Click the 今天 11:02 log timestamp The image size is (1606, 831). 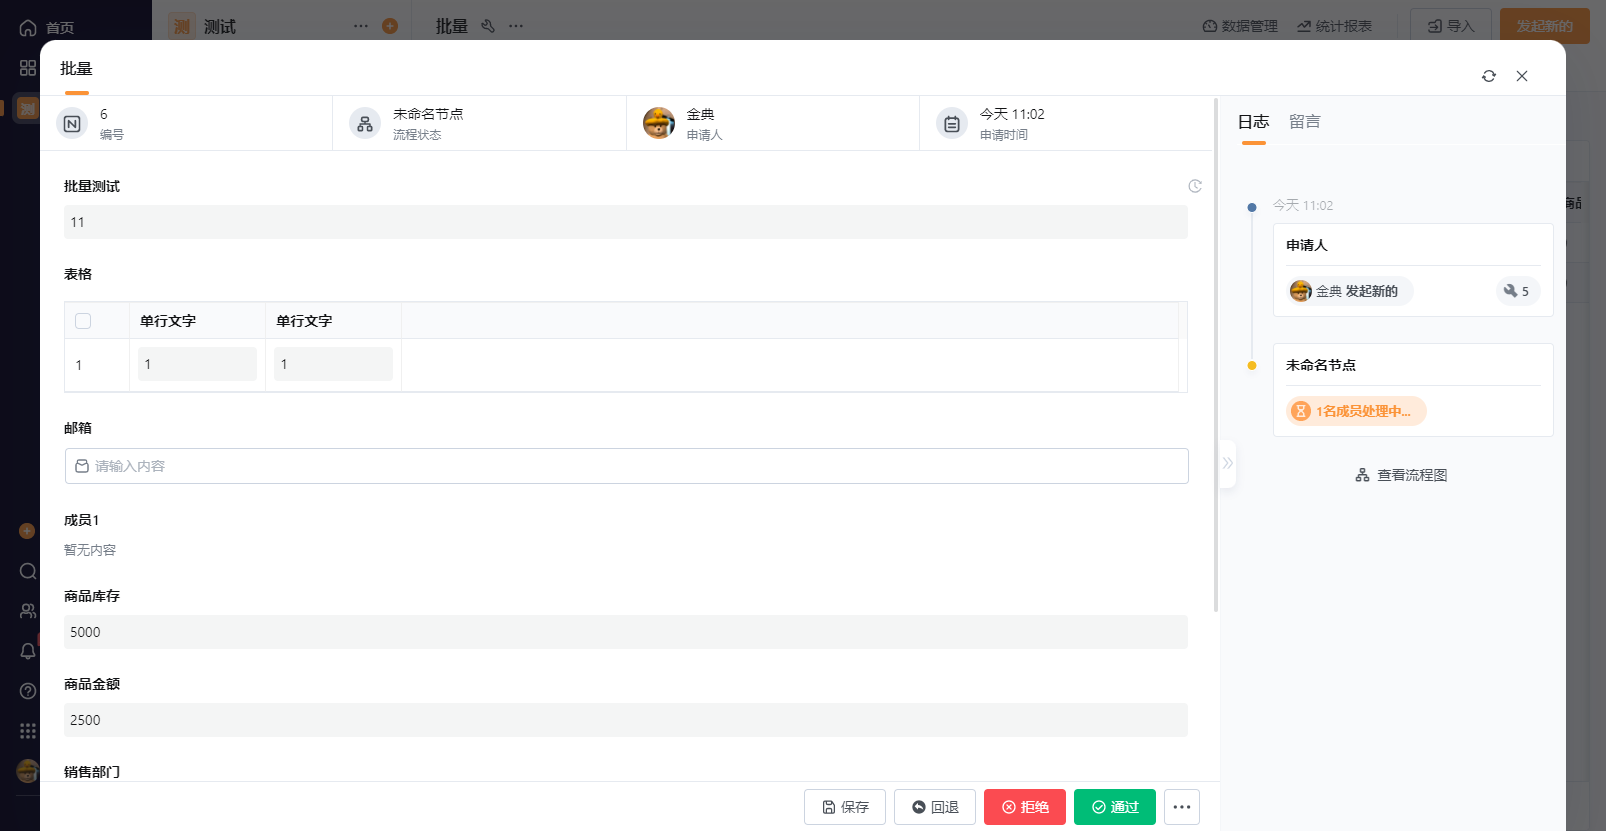pyautogui.click(x=1303, y=205)
